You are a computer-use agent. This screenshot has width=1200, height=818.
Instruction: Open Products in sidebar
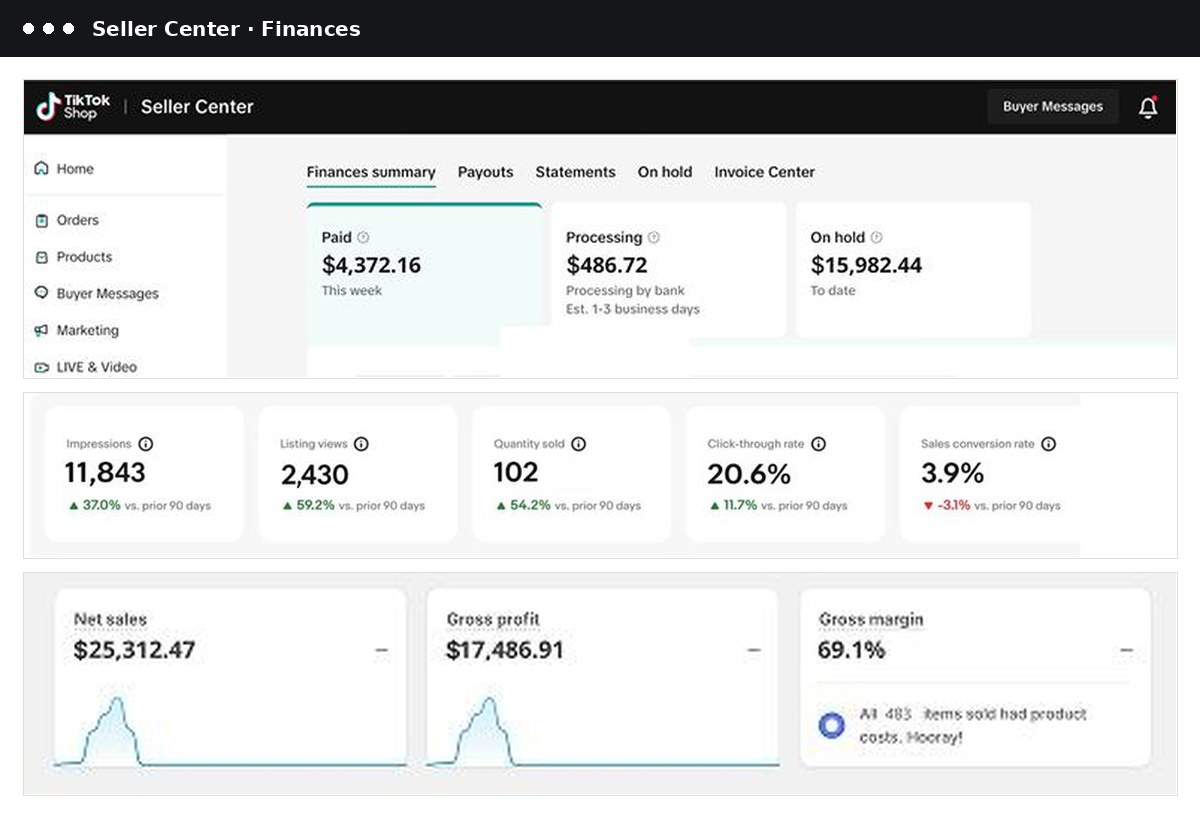pos(84,257)
